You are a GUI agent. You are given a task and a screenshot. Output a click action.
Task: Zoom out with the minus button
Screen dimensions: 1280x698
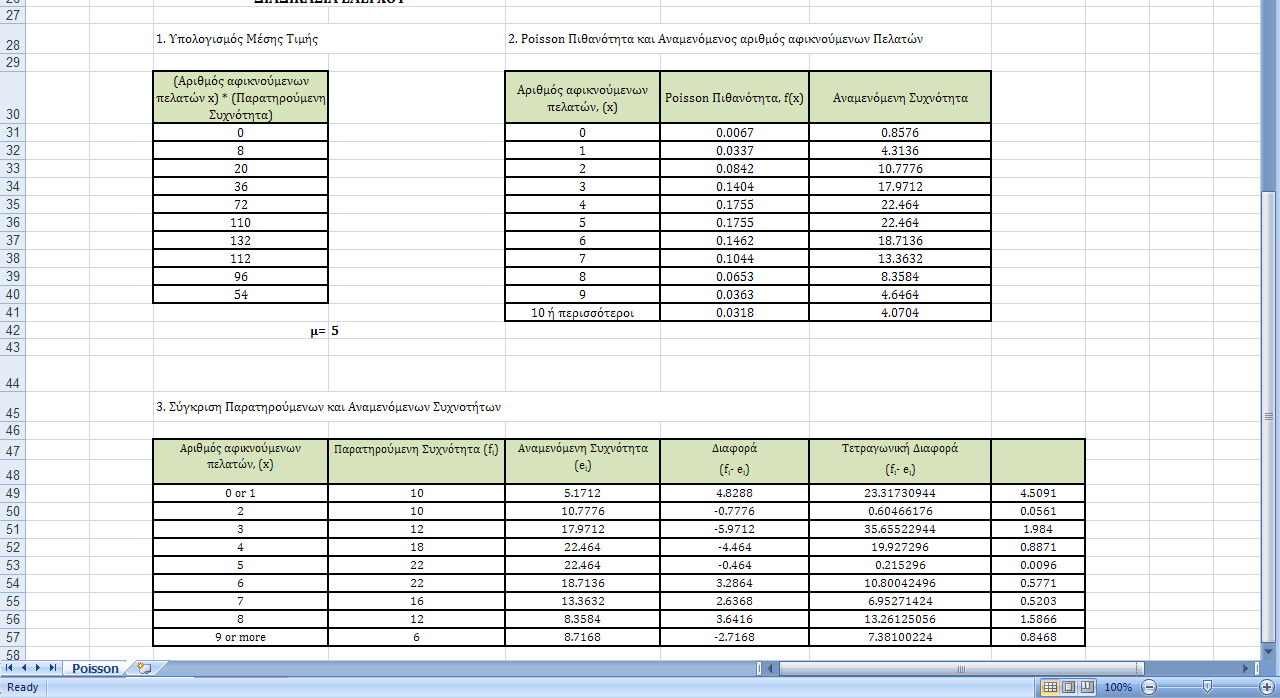pyautogui.click(x=1149, y=687)
